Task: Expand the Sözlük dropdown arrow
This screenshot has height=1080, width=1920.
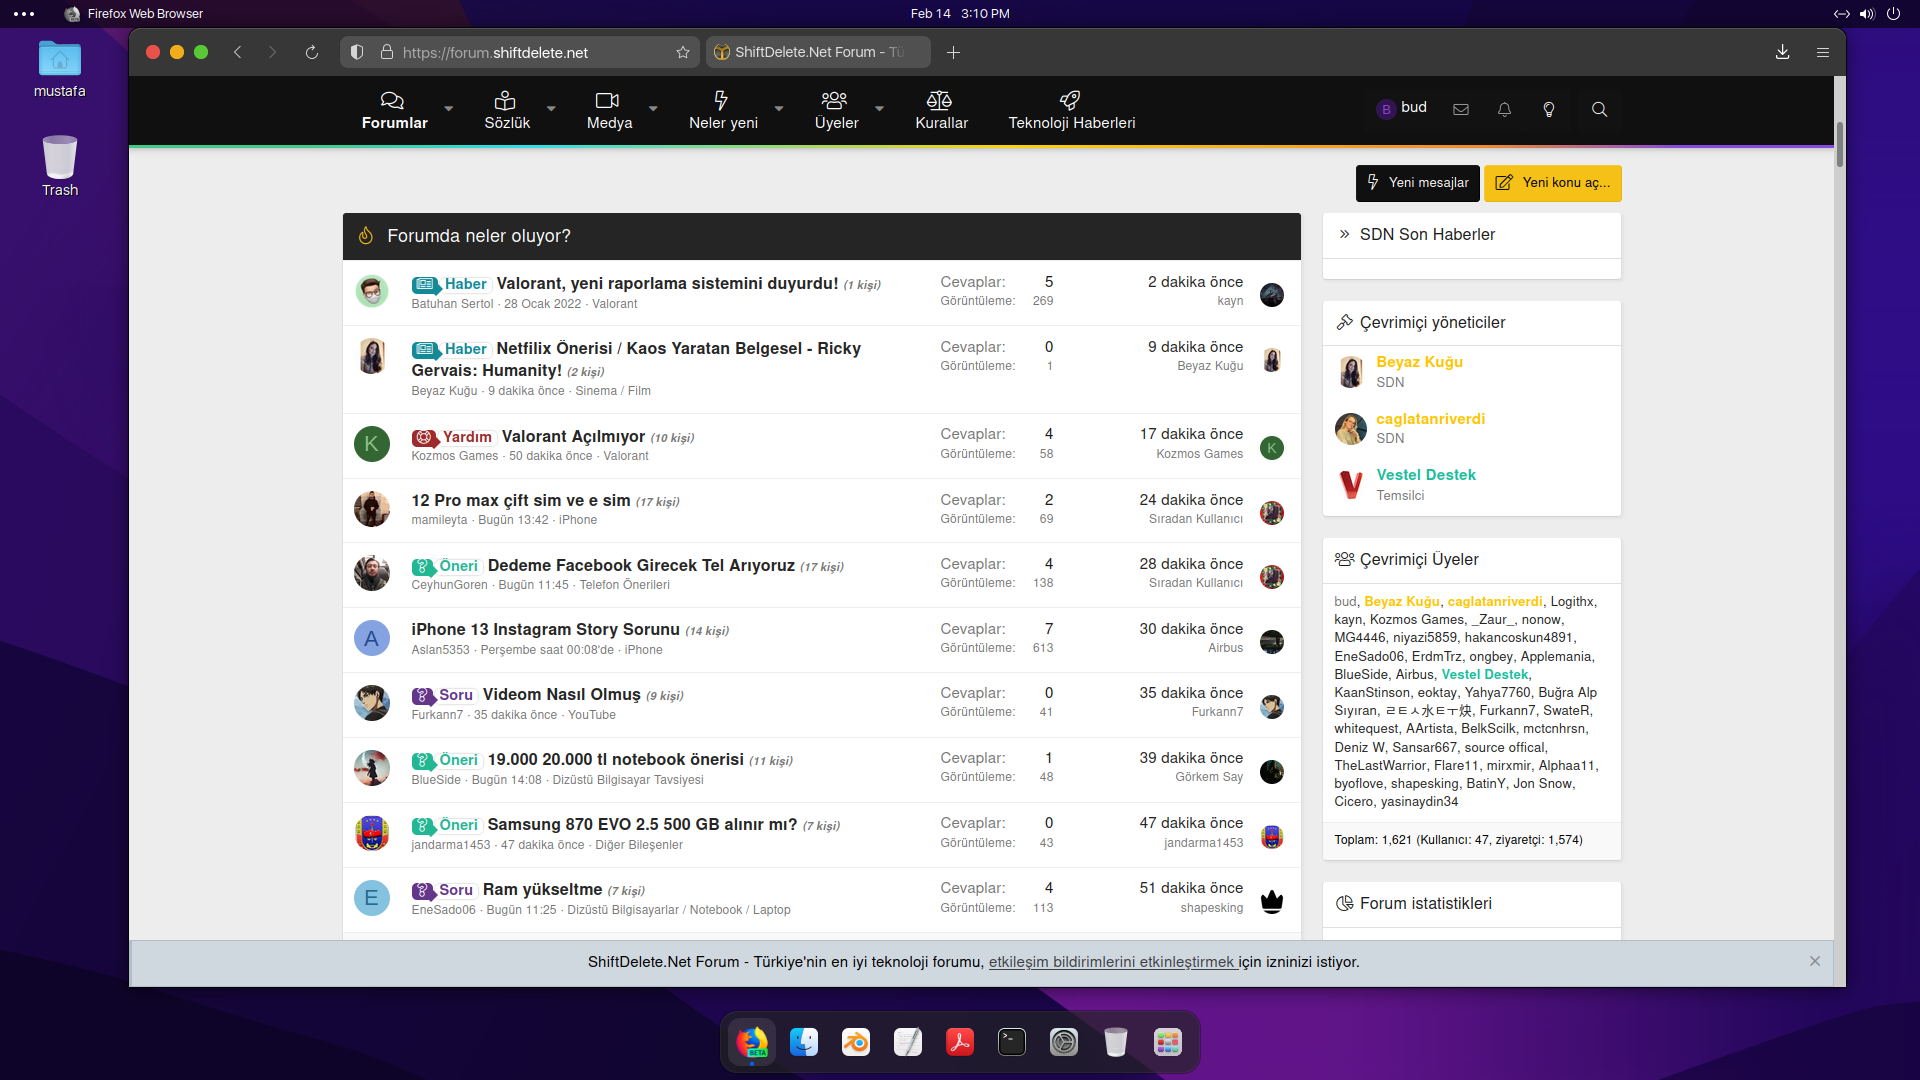Action: pyautogui.click(x=550, y=109)
